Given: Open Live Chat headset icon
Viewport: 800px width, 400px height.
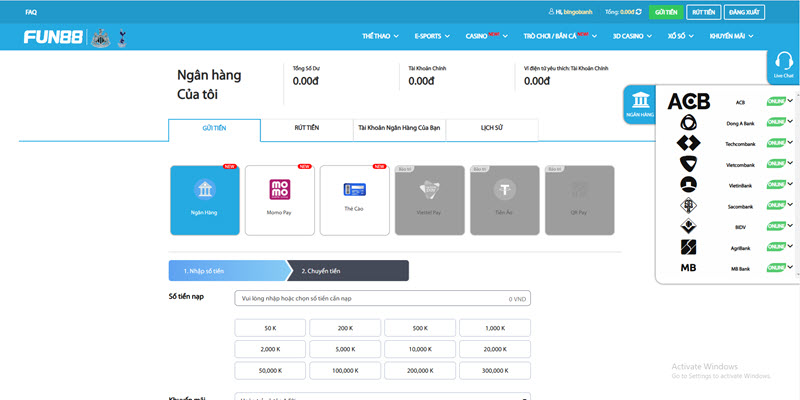Looking at the screenshot, I should [784, 61].
